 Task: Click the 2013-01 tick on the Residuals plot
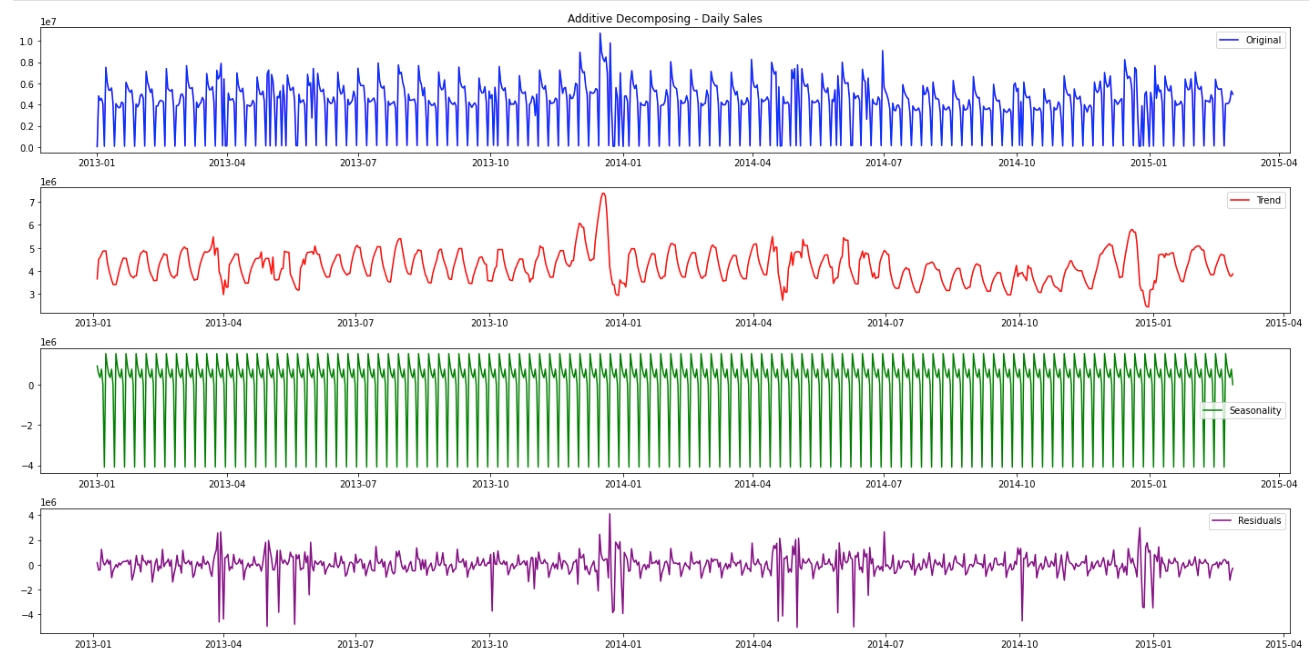pos(94,646)
